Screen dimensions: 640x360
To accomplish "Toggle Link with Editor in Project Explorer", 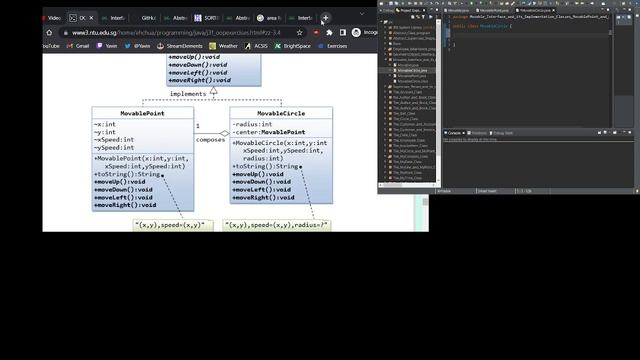I will (x=418, y=17).
